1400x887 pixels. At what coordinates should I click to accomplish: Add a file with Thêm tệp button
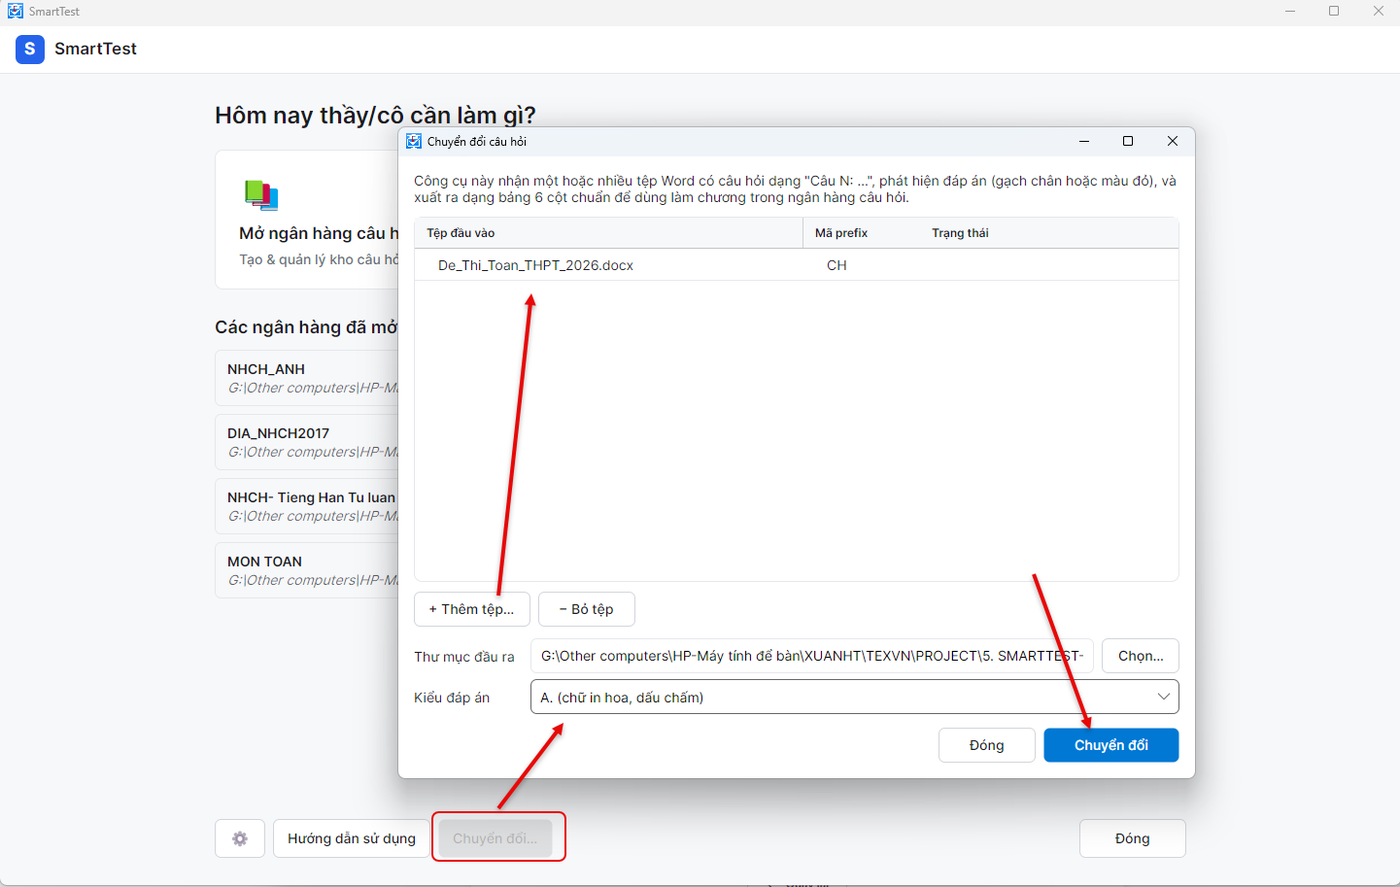pos(472,609)
